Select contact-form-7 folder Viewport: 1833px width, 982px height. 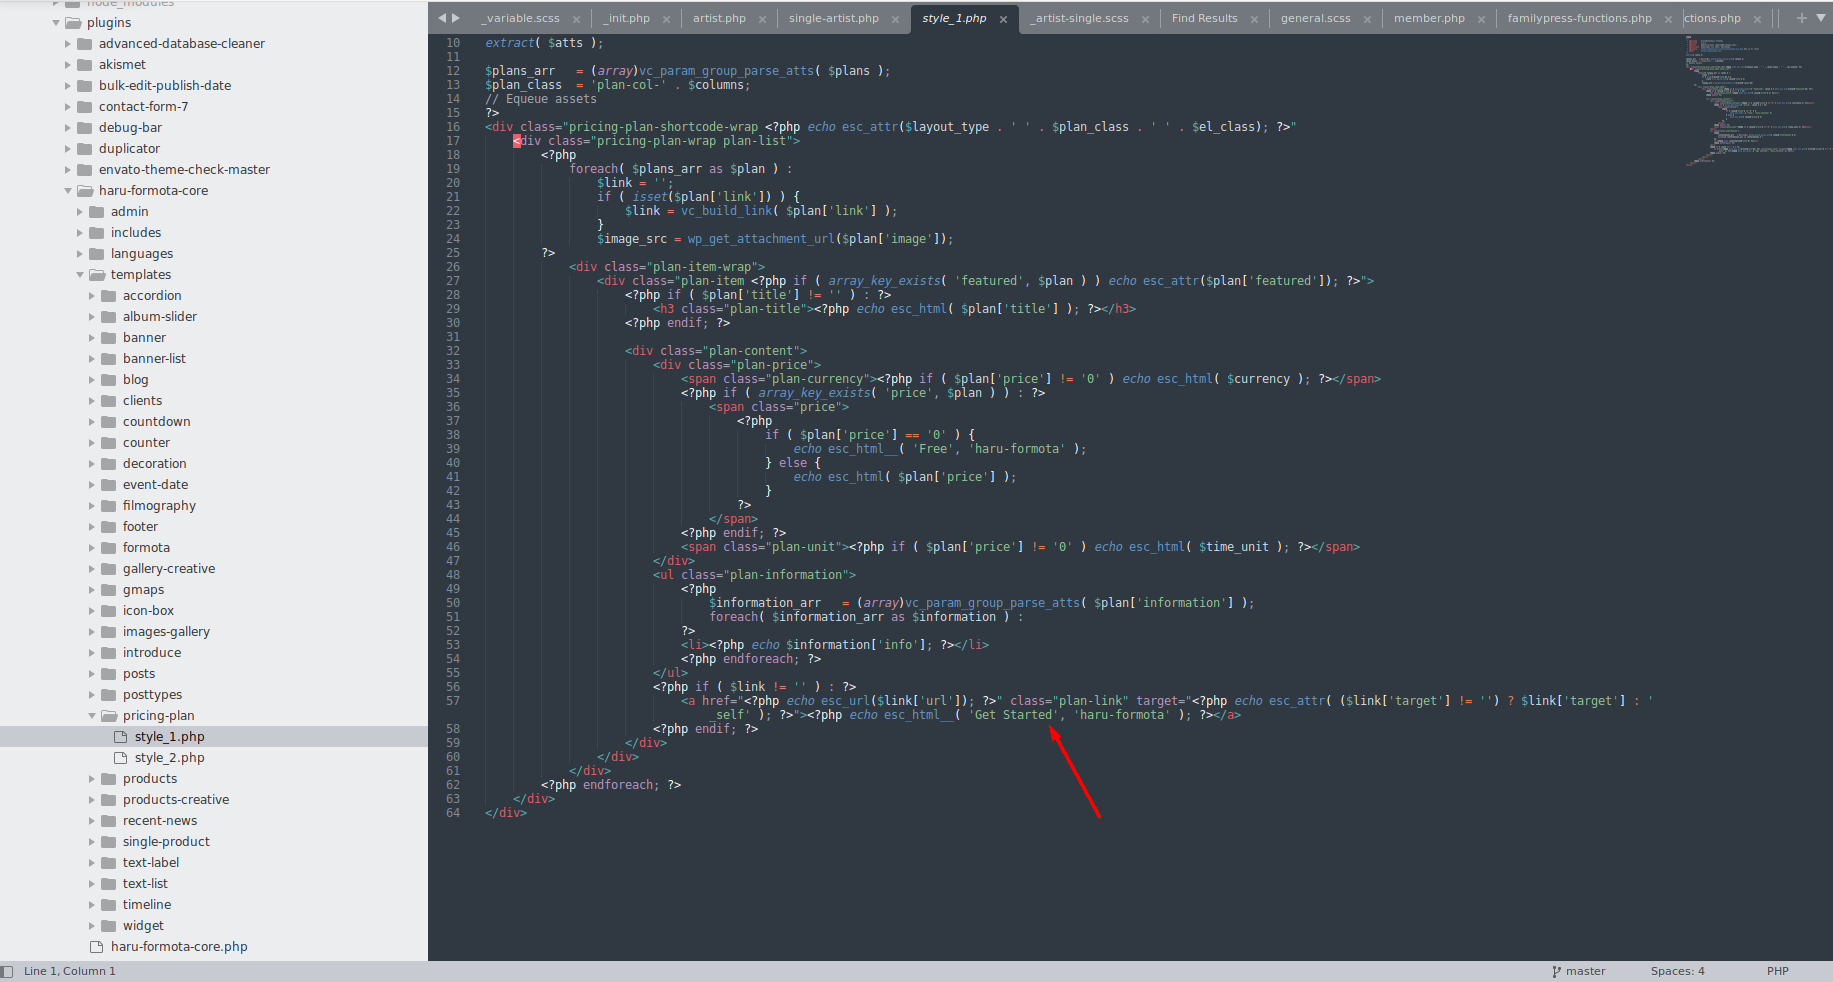tap(143, 107)
